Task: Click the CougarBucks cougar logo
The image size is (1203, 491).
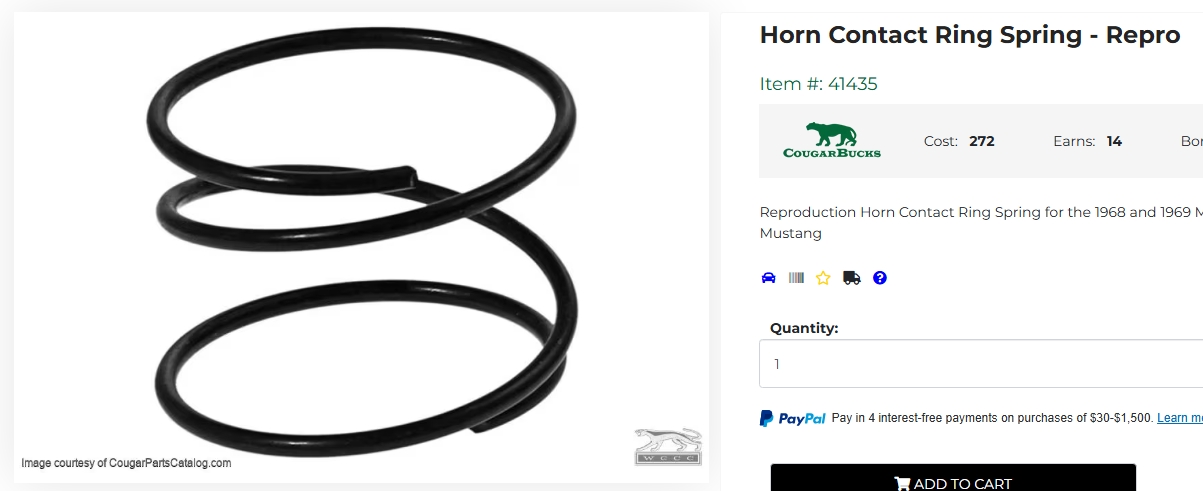Action: (x=832, y=140)
